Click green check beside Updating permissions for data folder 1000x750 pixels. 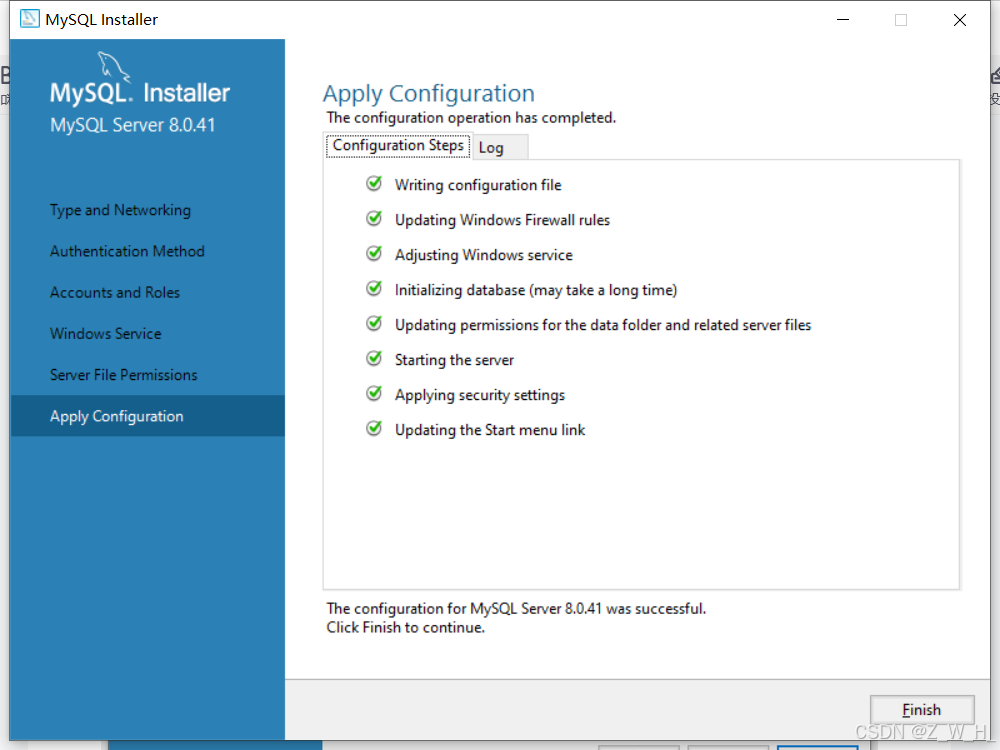click(374, 324)
